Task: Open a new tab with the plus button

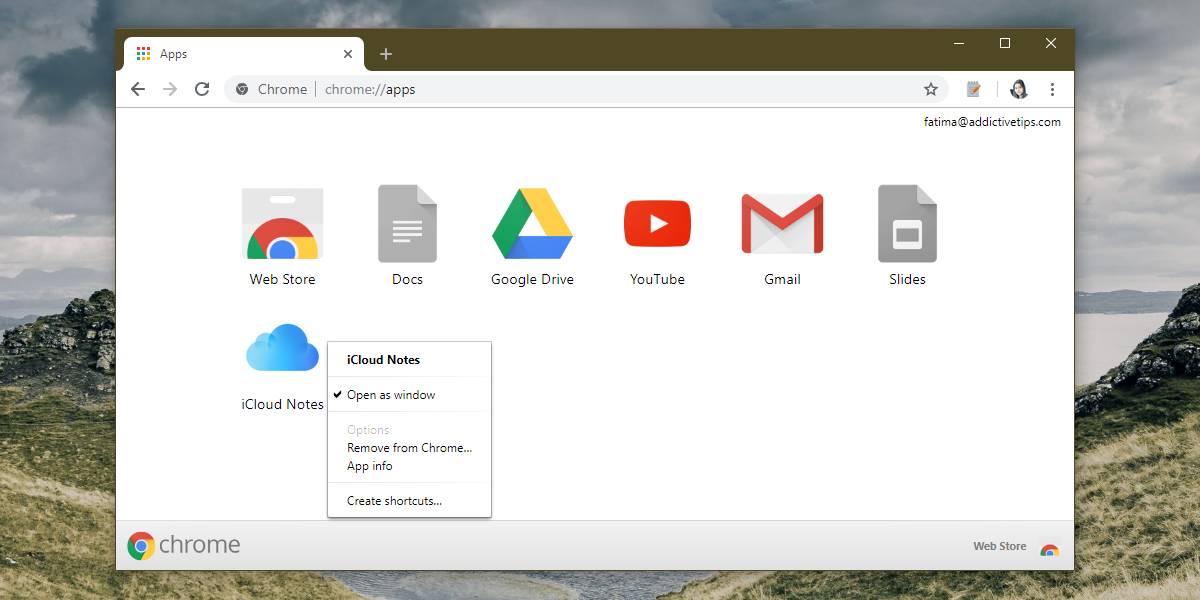Action: (386, 54)
